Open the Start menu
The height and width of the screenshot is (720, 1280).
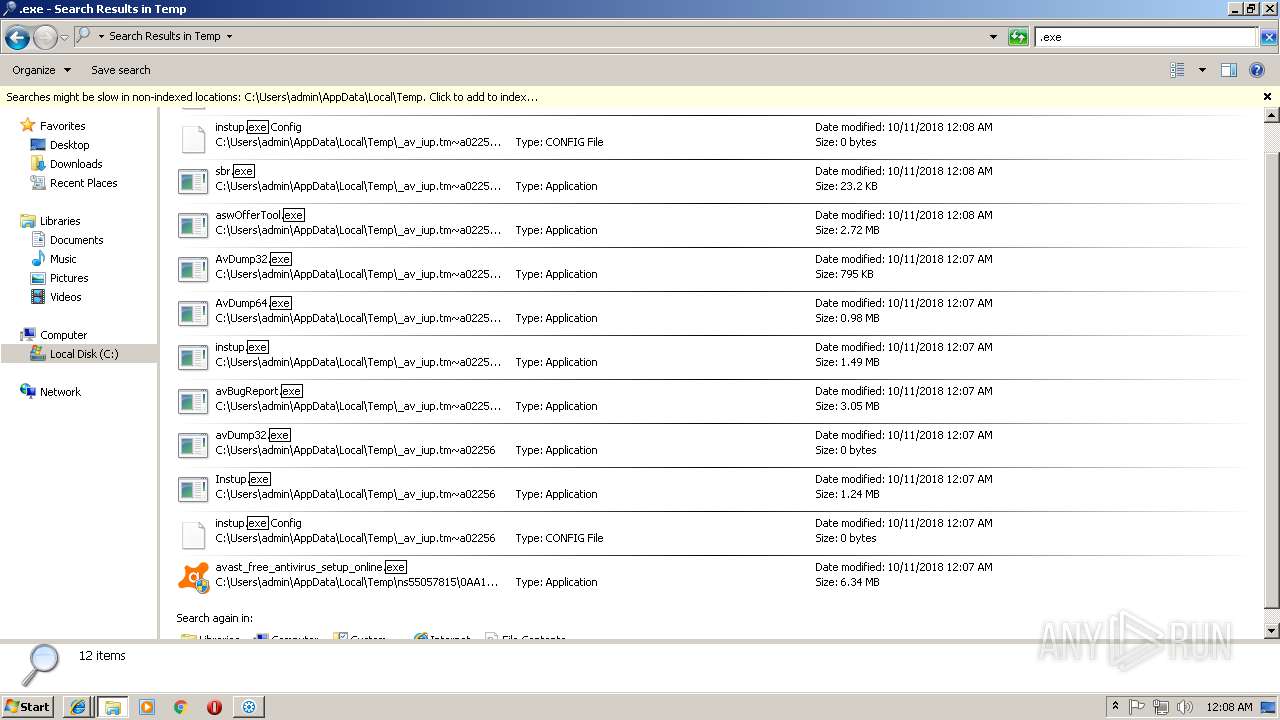click(x=27, y=706)
